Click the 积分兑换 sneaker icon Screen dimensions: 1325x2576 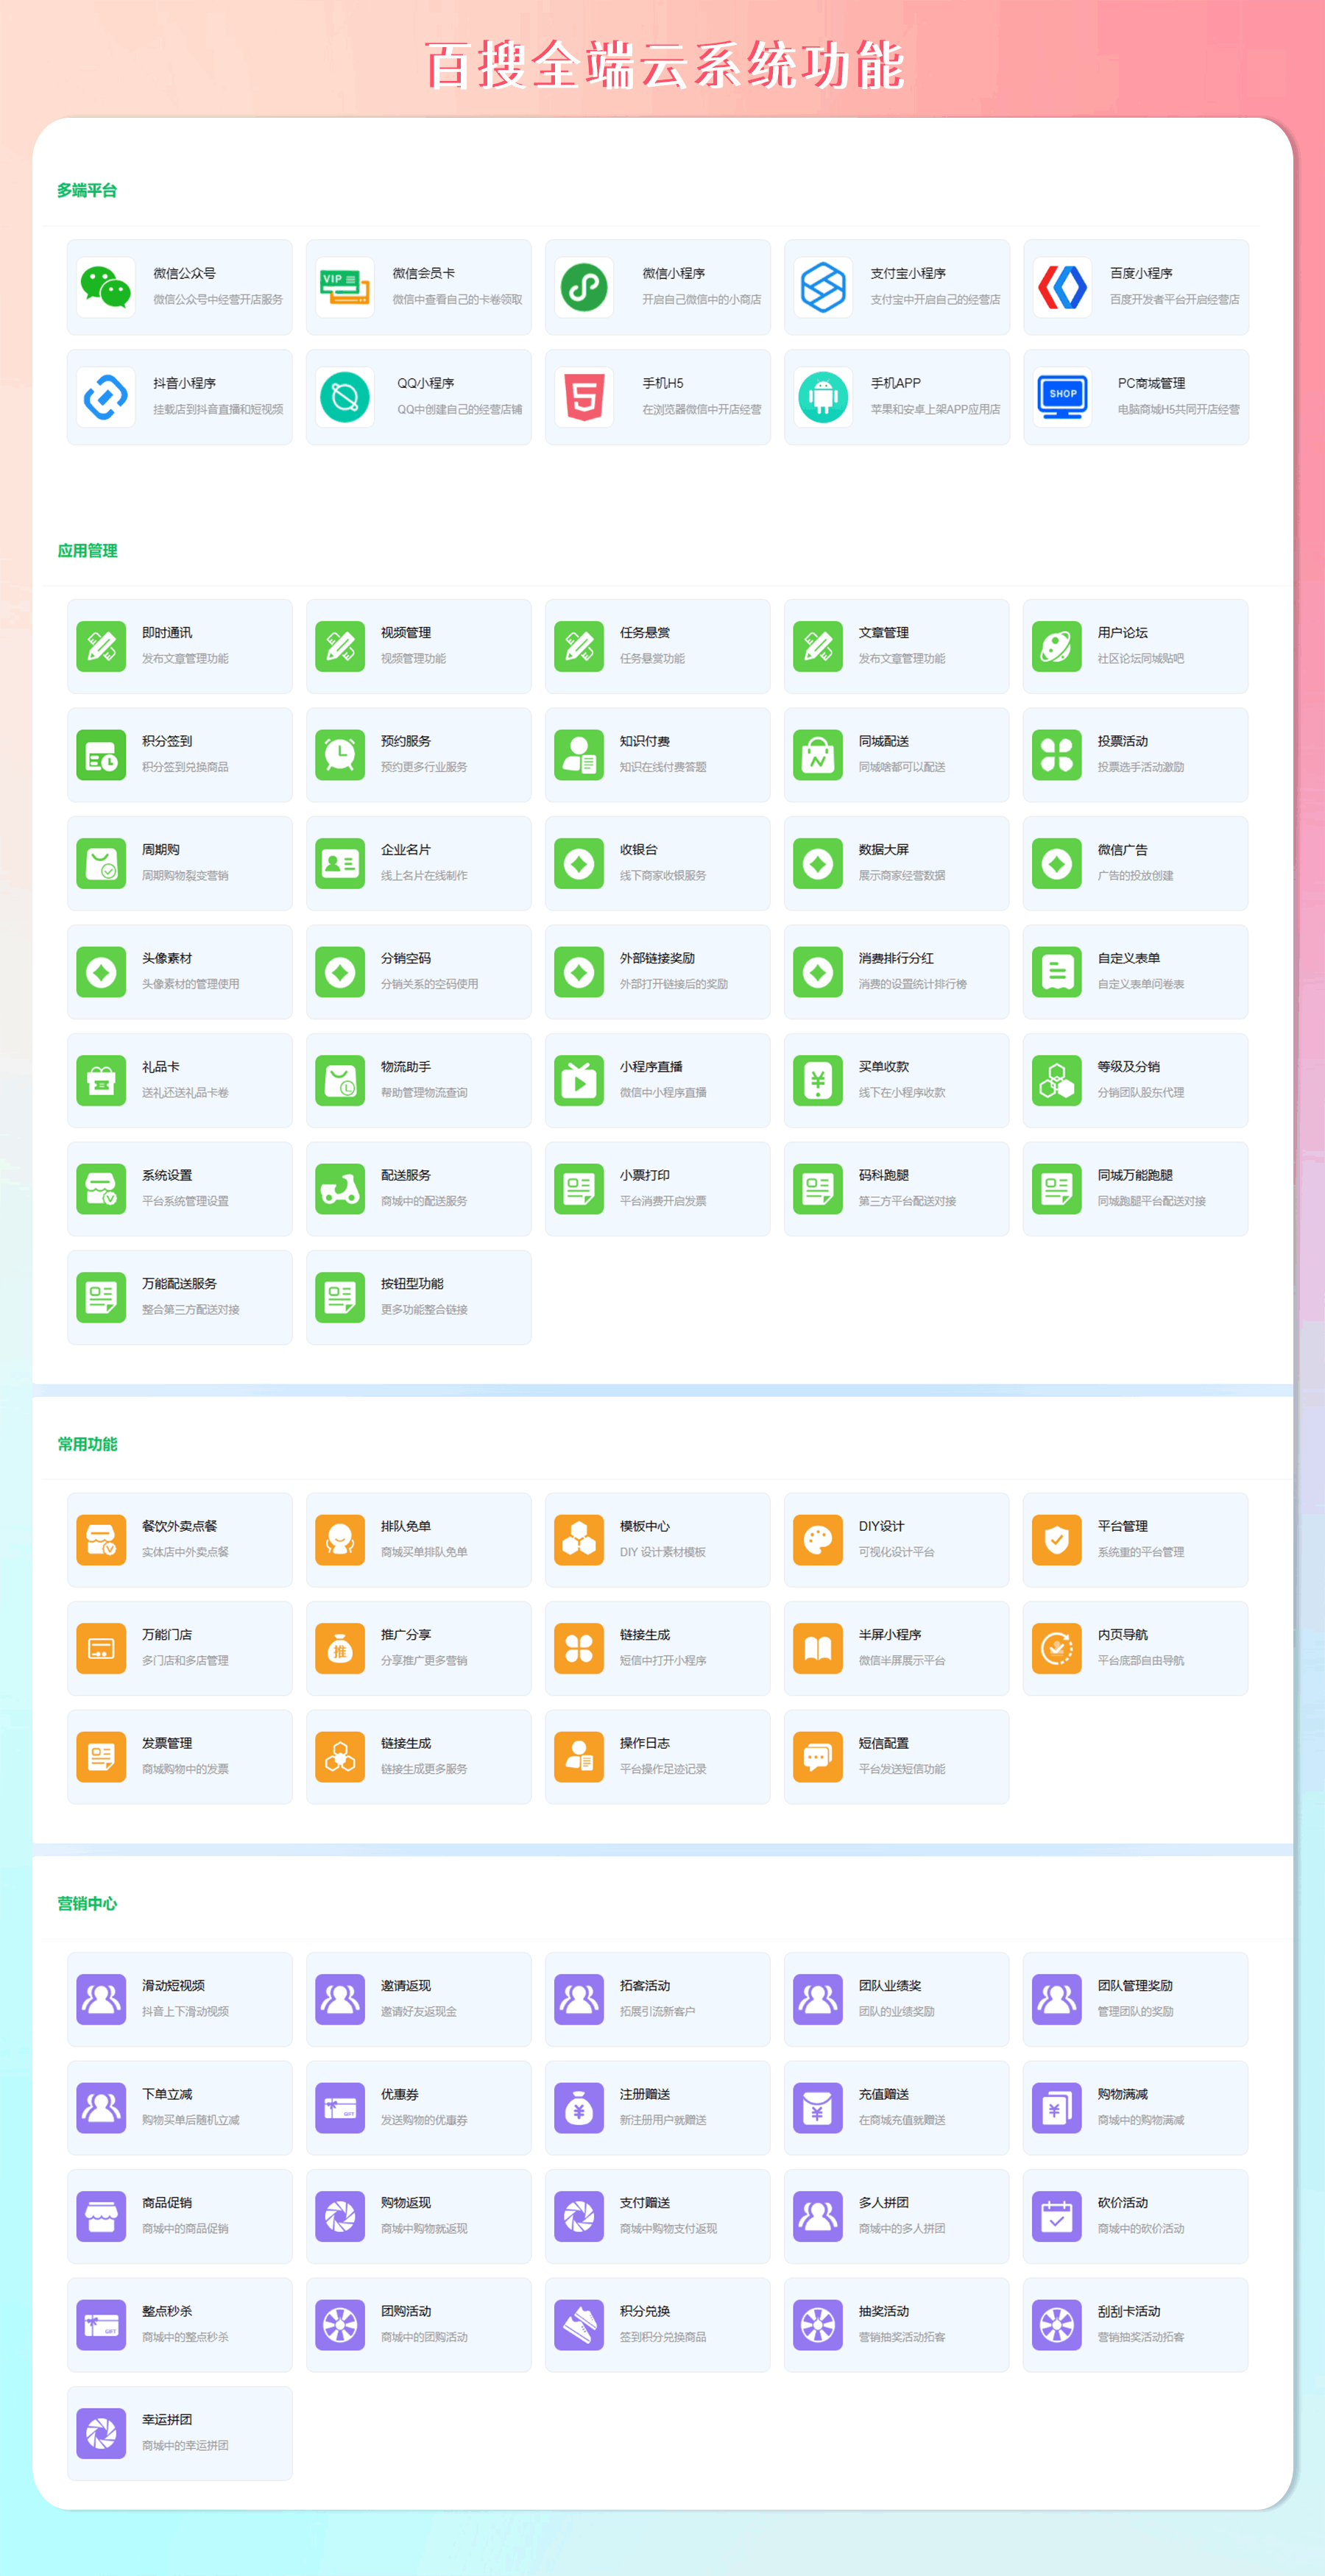point(579,2325)
